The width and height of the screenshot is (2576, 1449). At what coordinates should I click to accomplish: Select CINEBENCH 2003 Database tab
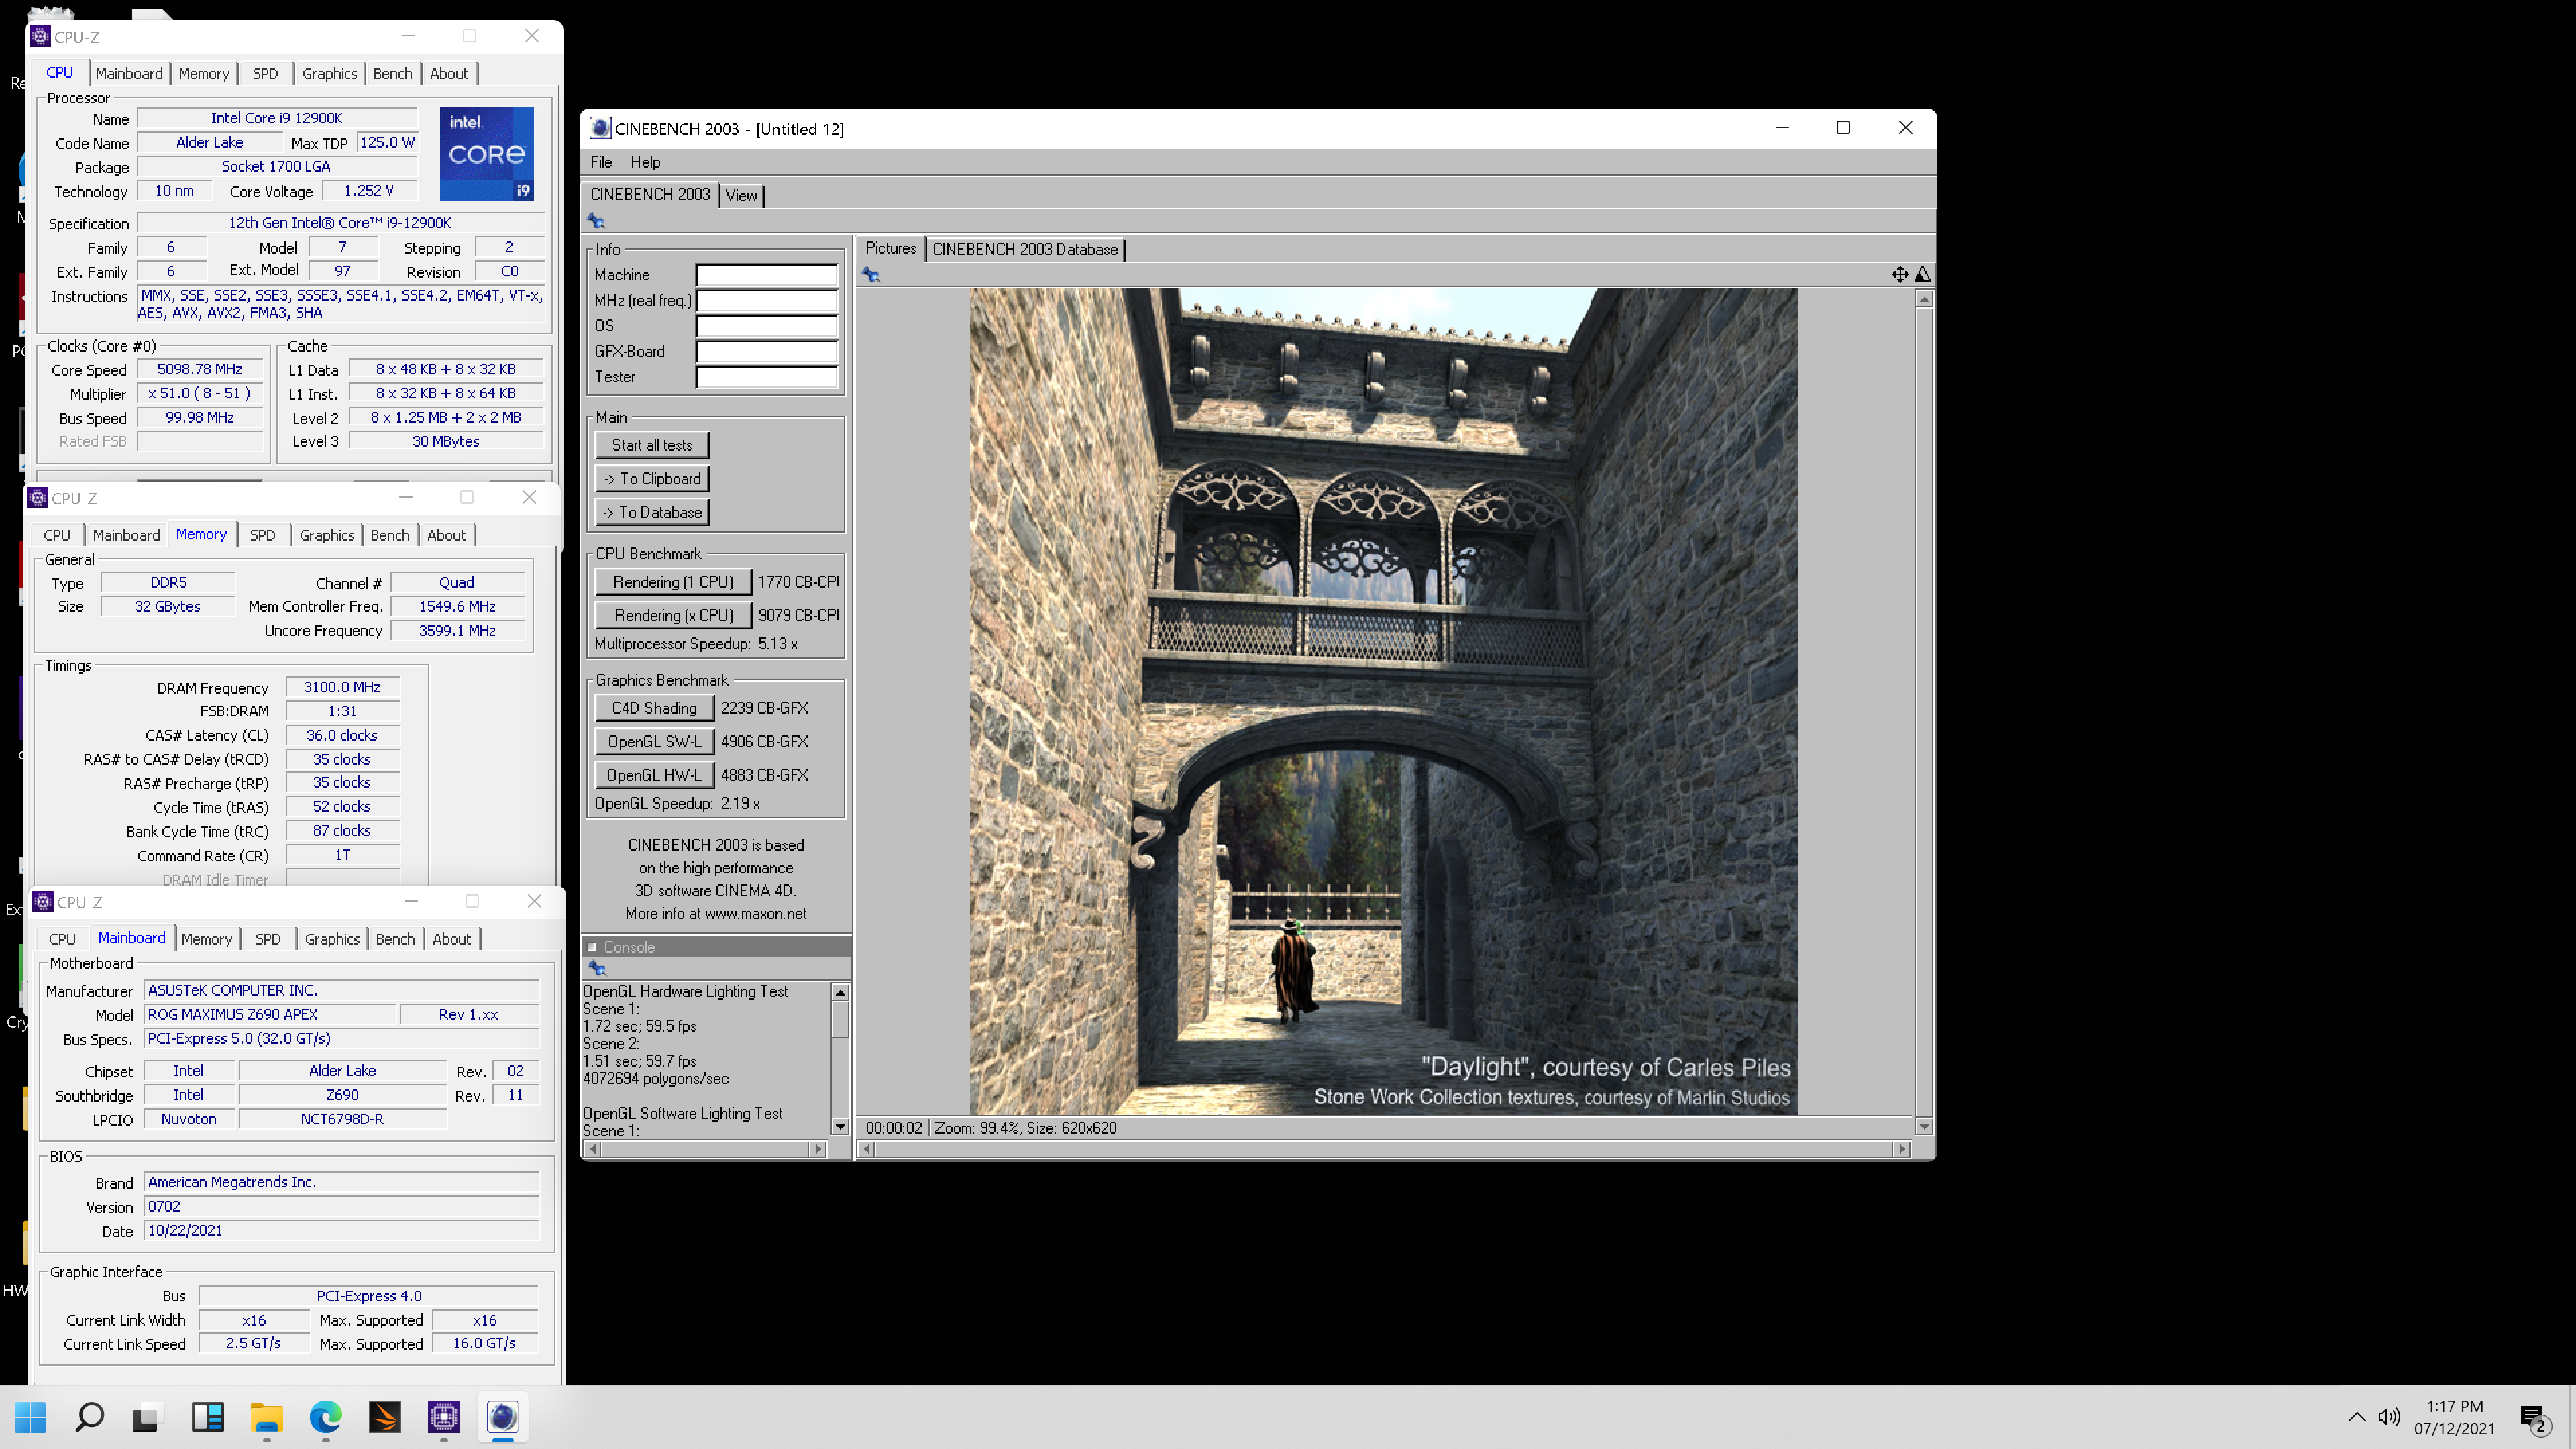pyautogui.click(x=1025, y=249)
